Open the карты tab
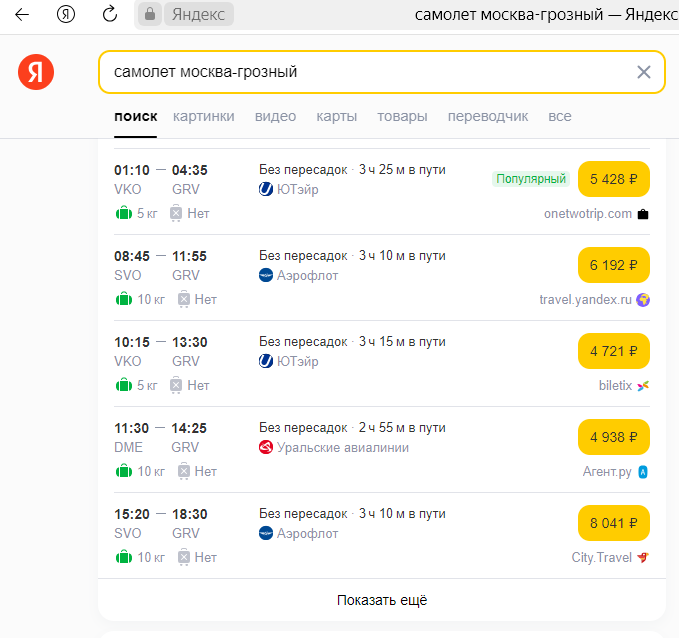 337,116
